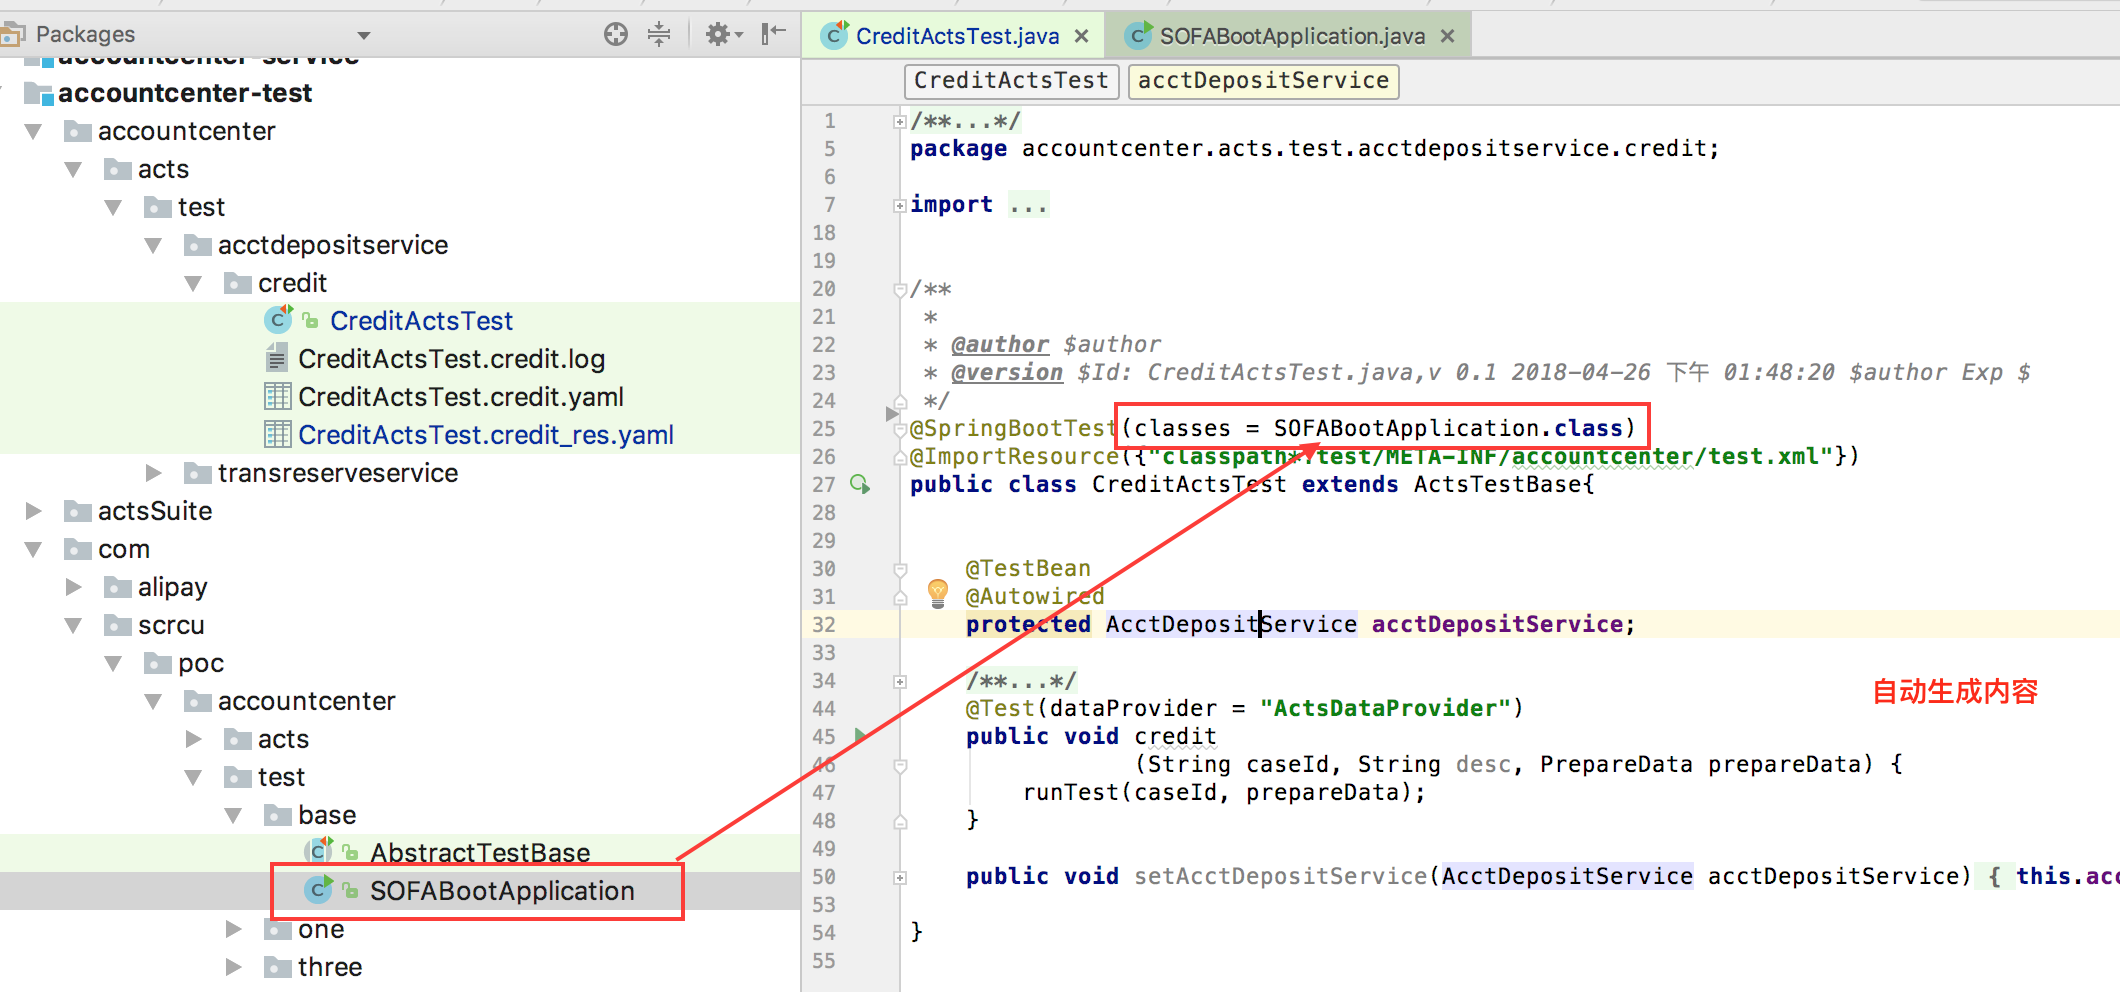Hide the Packages tool window
The image size is (2120, 992).
[773, 35]
